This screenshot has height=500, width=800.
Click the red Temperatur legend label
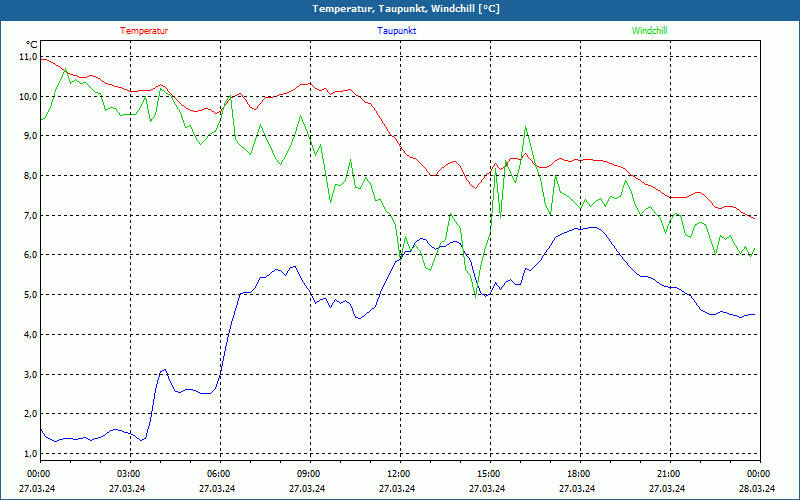pos(144,31)
